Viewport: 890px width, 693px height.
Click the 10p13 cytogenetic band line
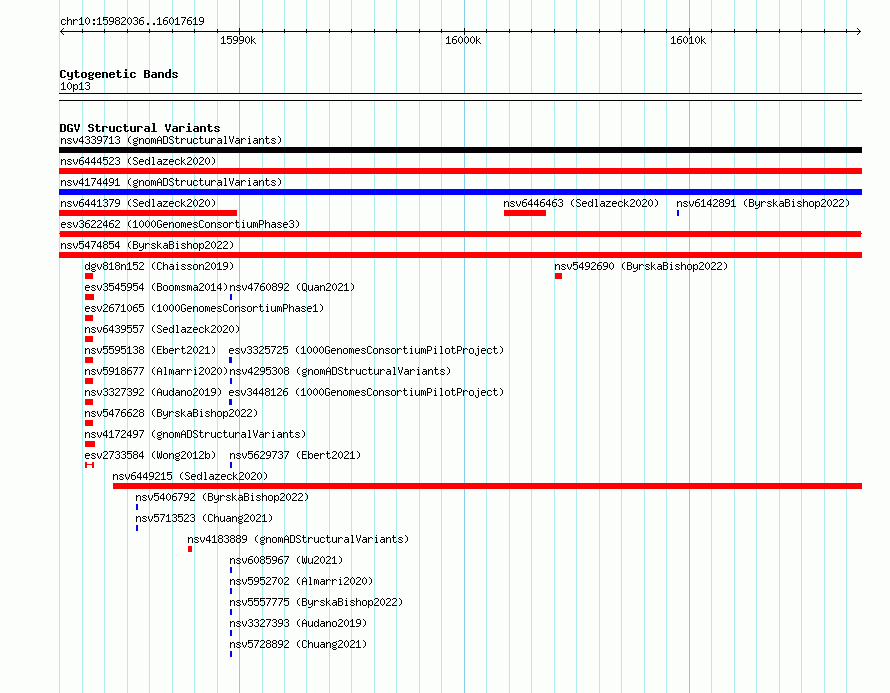[460, 97]
